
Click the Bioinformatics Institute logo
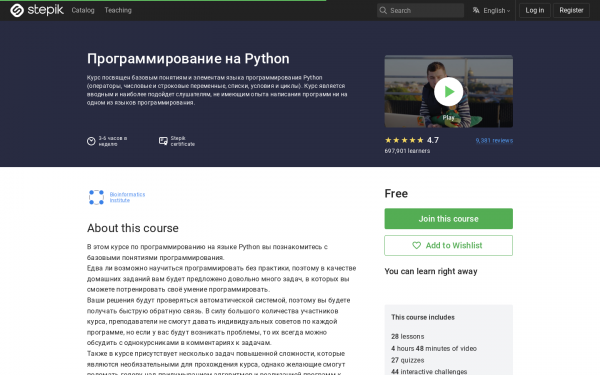pos(96,197)
